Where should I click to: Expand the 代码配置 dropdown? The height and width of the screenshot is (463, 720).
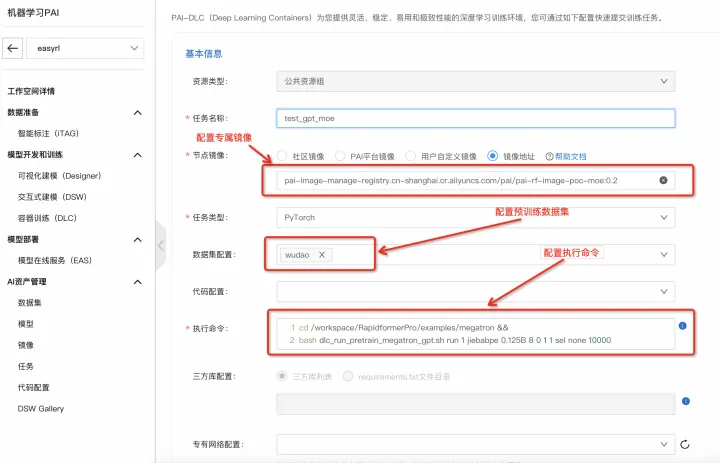pyautogui.click(x=475, y=291)
